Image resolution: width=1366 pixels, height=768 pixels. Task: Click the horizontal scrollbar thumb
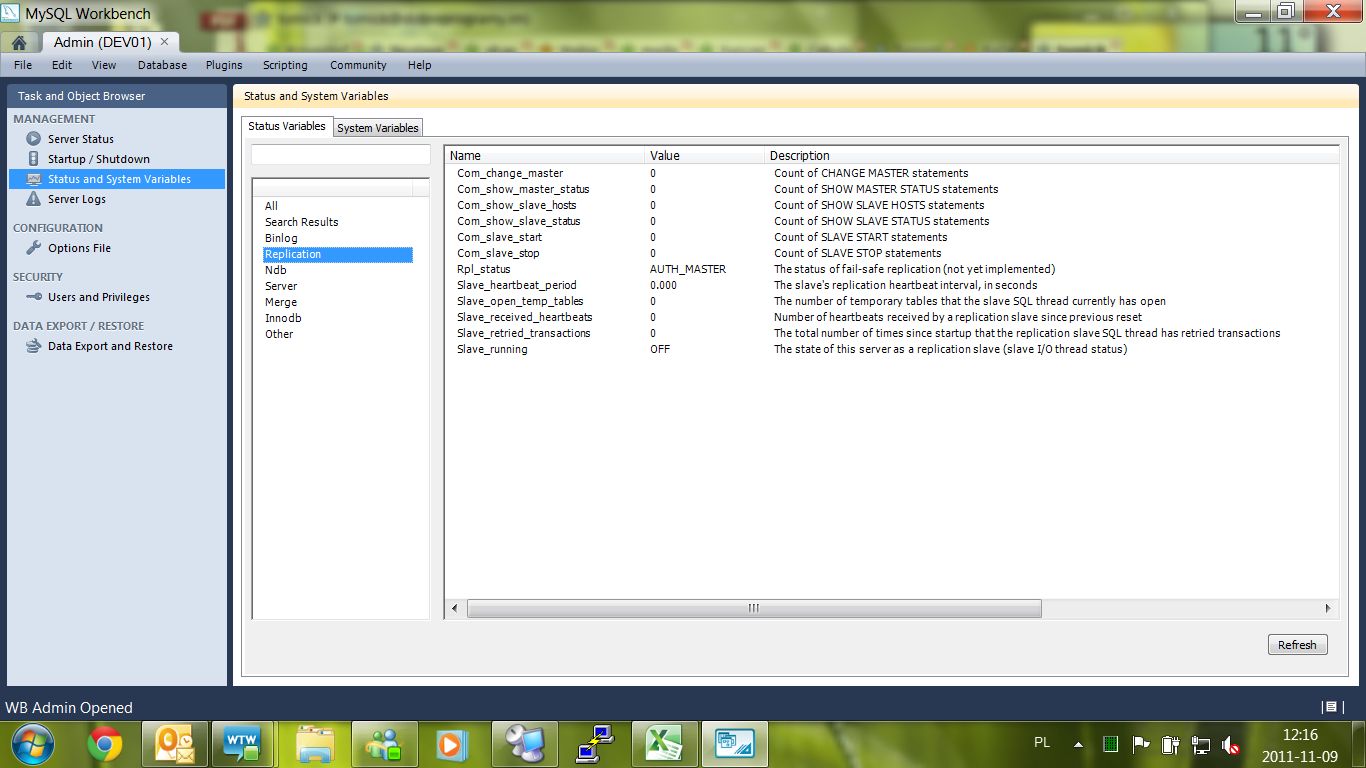click(754, 608)
